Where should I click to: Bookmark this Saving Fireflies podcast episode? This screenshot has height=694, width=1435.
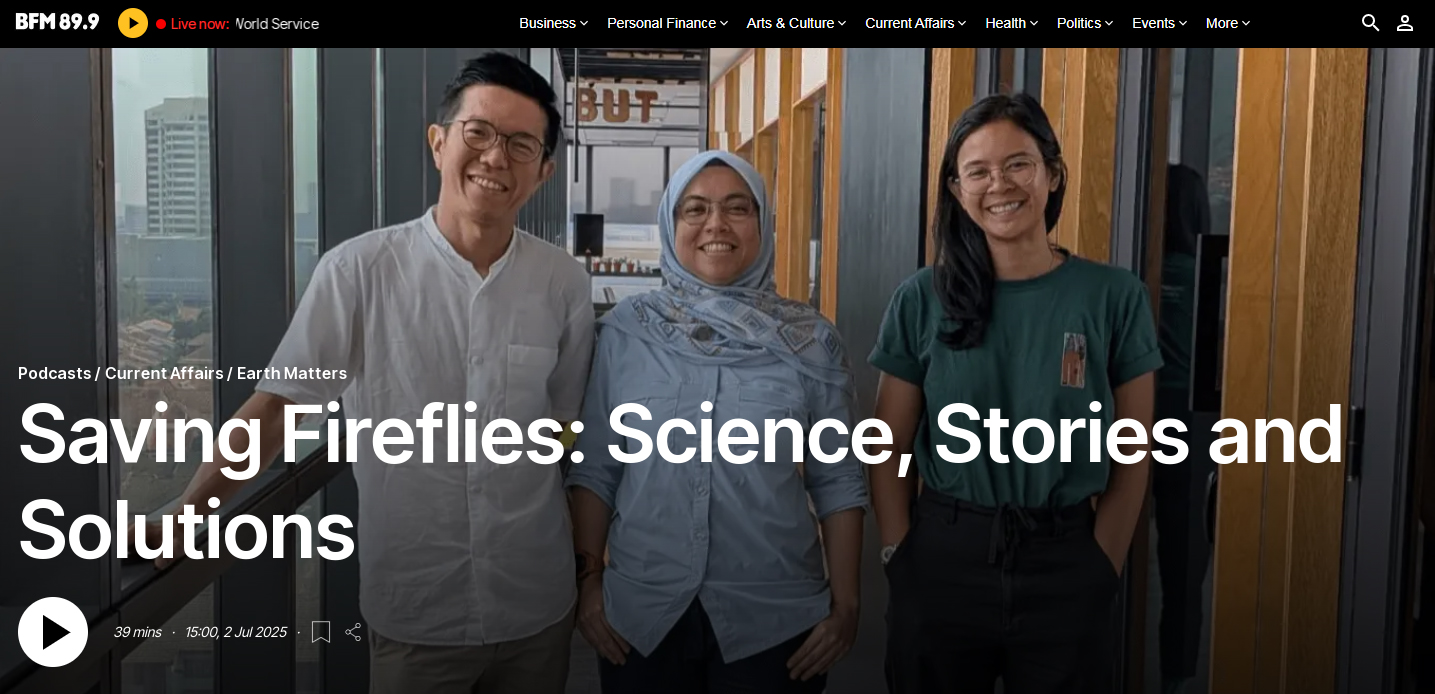(321, 632)
